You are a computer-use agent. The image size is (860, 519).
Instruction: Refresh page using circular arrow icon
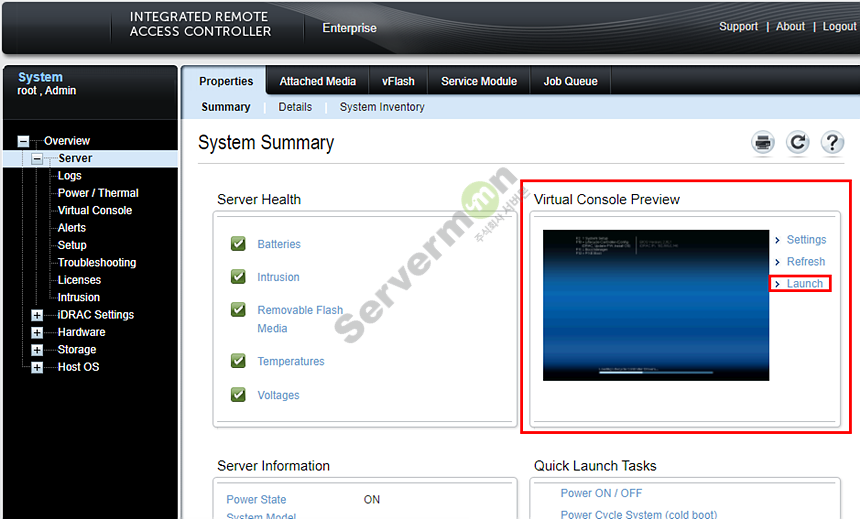(x=797, y=143)
